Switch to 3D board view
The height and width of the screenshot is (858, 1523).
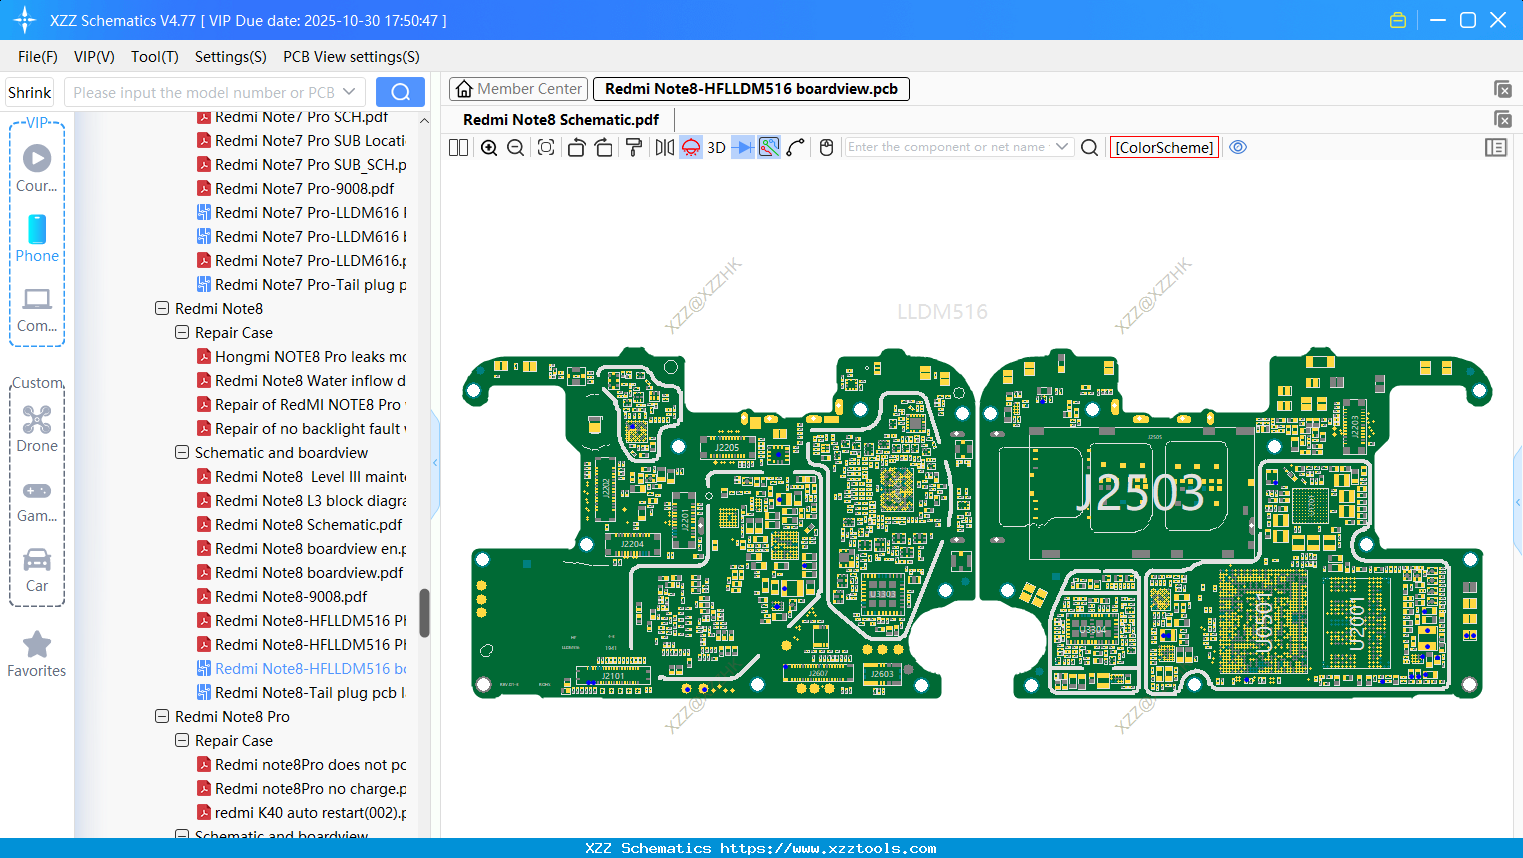coord(716,147)
